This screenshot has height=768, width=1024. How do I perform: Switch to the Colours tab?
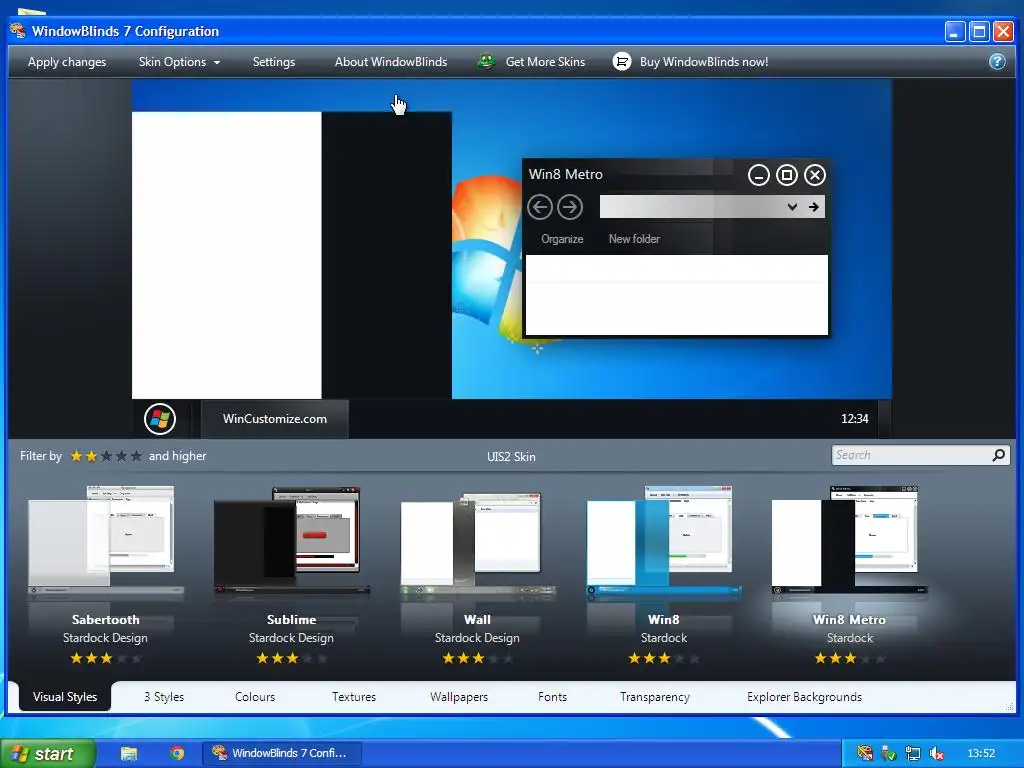[255, 697]
